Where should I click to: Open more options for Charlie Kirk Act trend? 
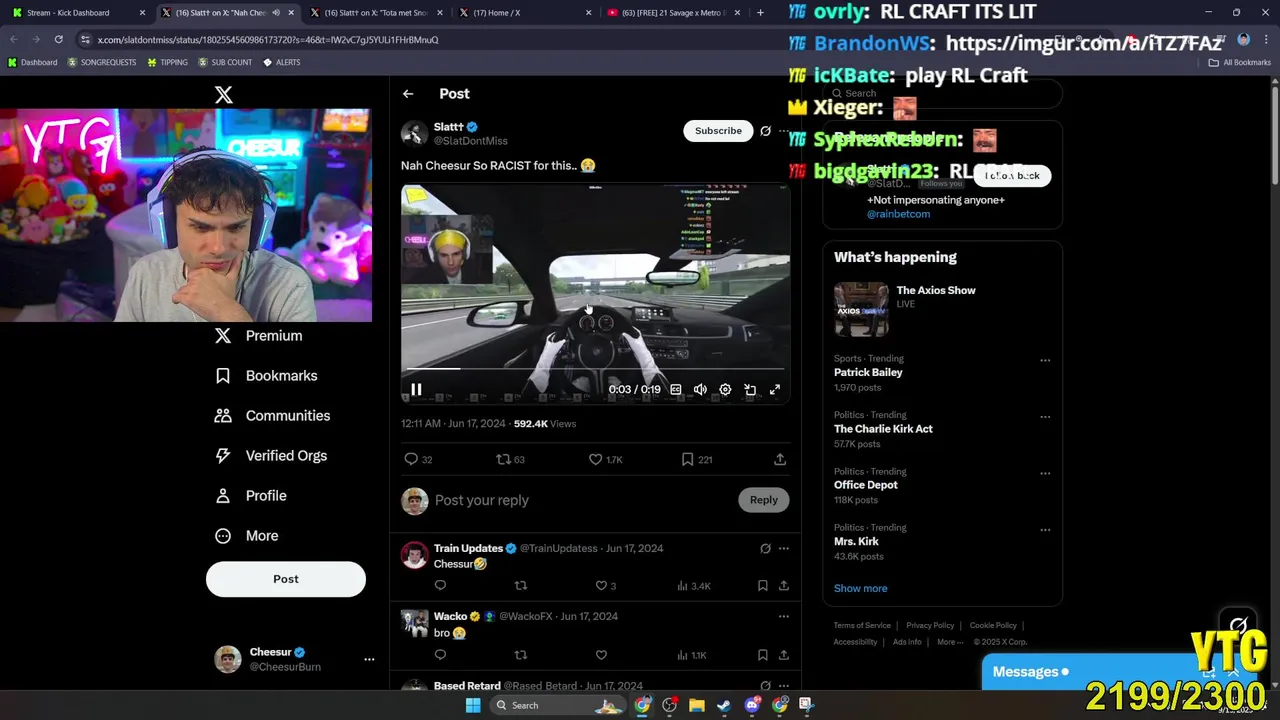(1045, 417)
